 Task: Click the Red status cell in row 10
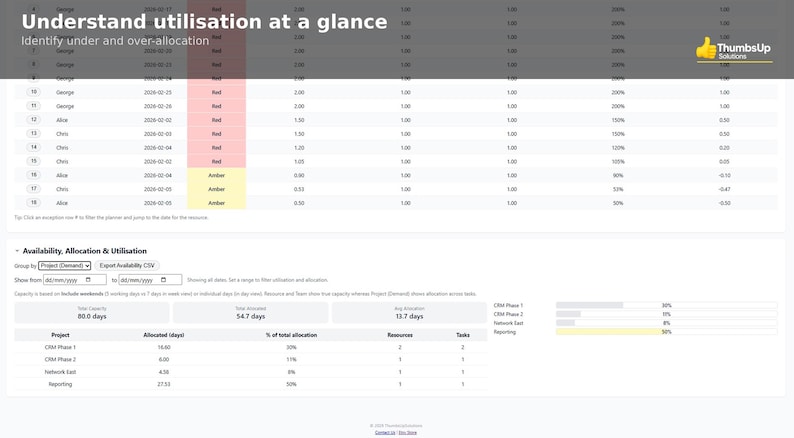click(217, 92)
